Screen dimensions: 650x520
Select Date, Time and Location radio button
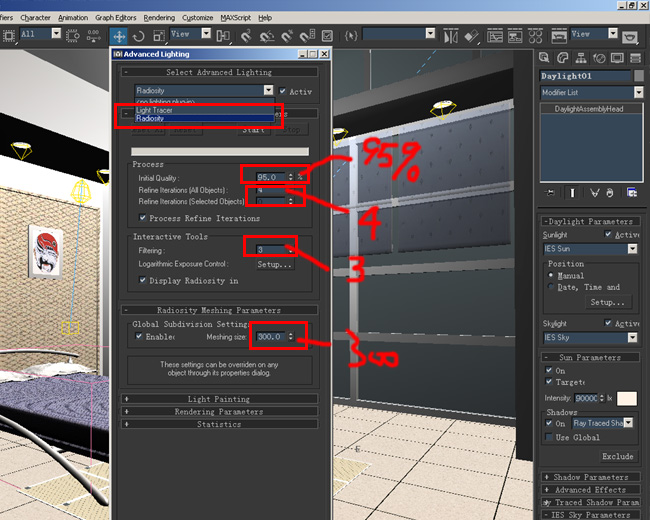[551, 287]
